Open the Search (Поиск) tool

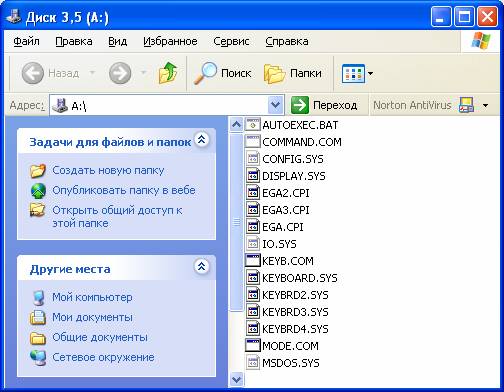pos(223,73)
